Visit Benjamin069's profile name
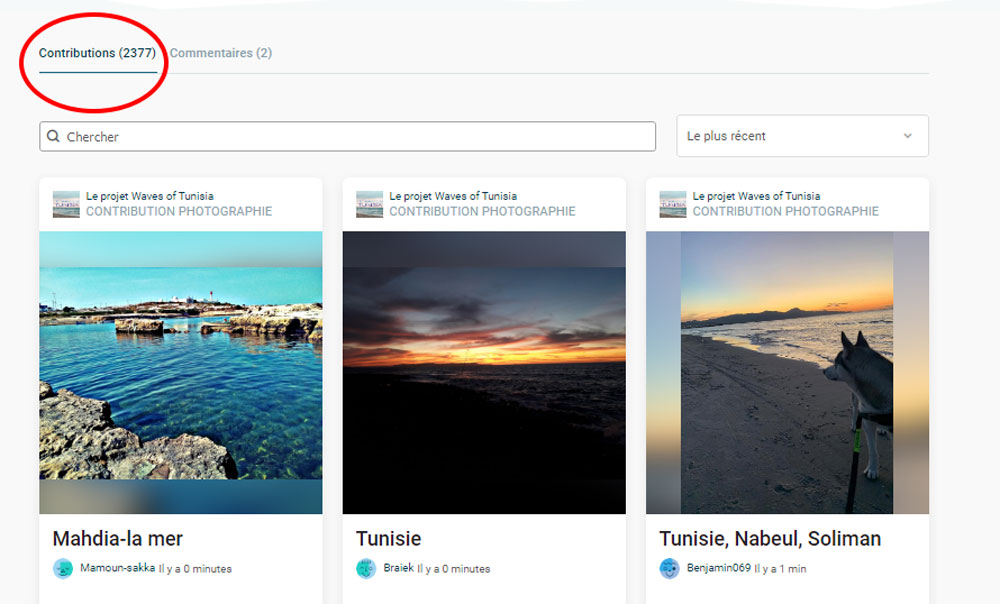Screen dimensions: 1000x604 (x=719, y=568)
